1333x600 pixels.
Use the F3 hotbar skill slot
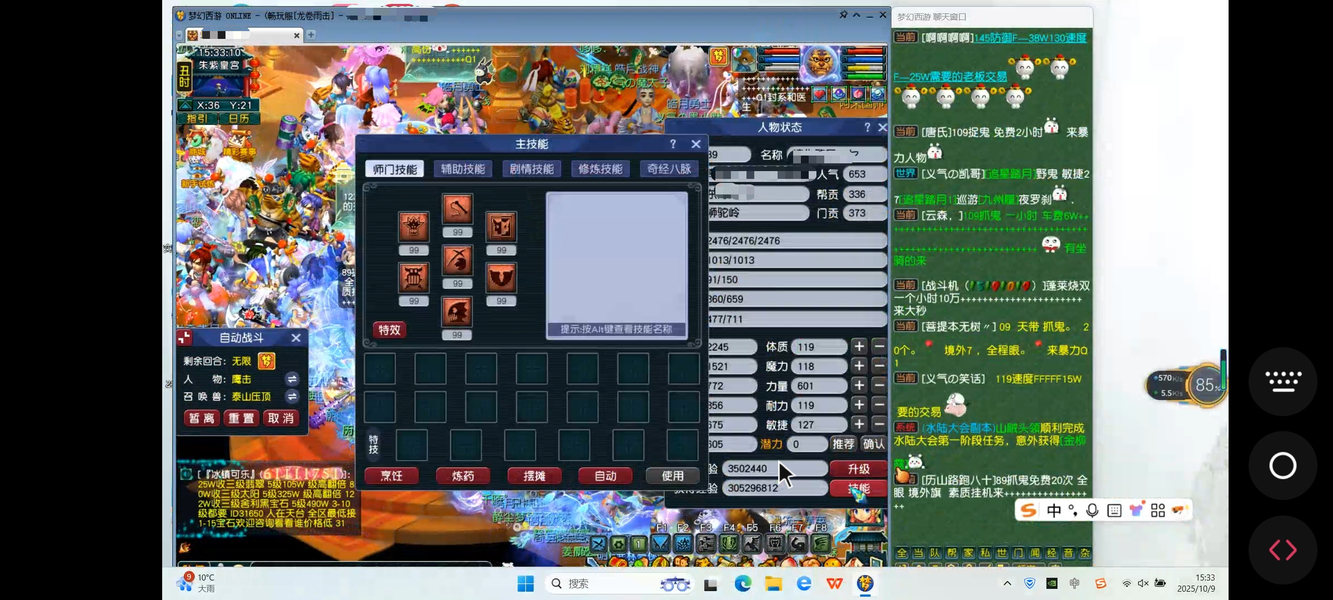coord(707,543)
